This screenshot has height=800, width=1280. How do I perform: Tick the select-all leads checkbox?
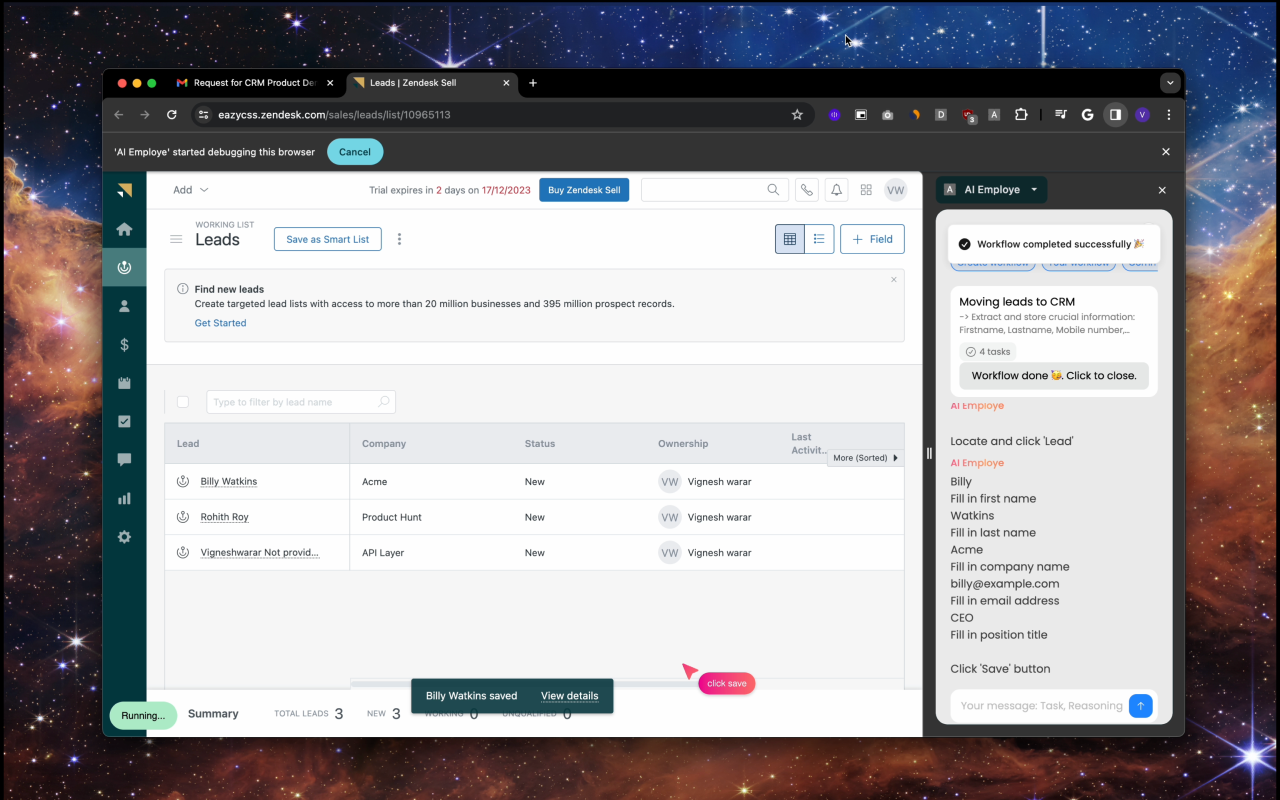pyautogui.click(x=183, y=402)
